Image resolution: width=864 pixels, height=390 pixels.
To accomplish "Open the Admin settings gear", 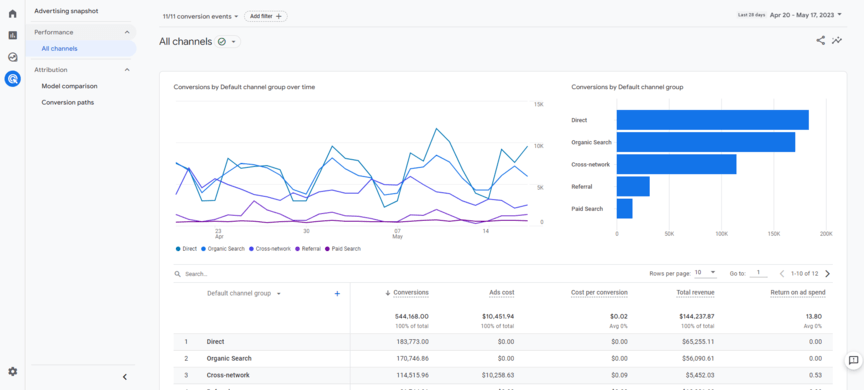I will (12, 371).
